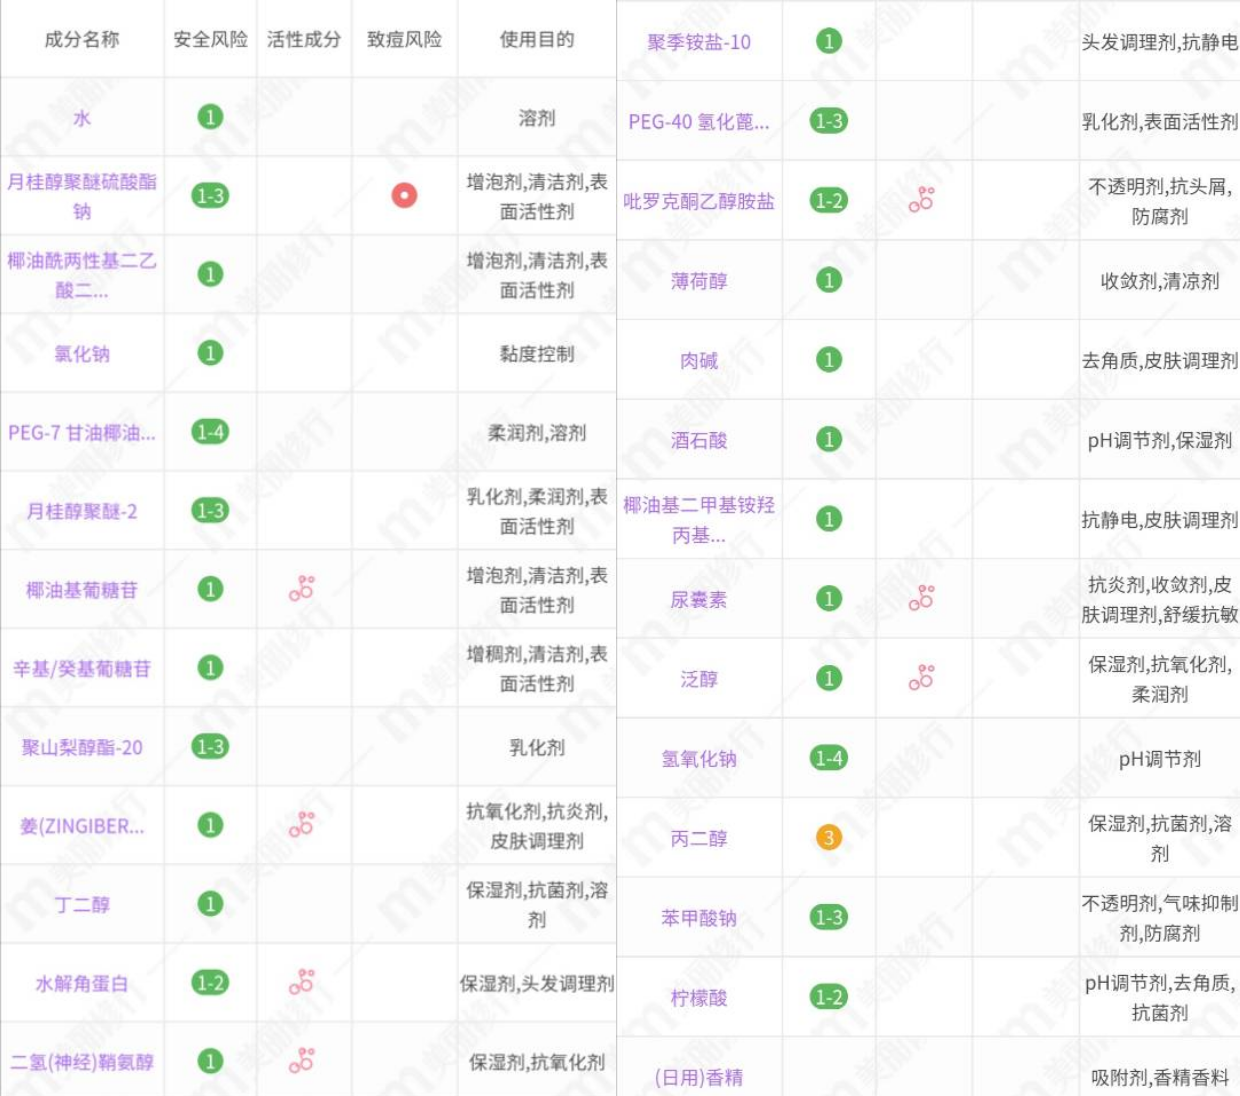1240x1096 pixels.
Task: Click the 1-3 safety badge for PEG-40 氢化蓖麻油
Action: click(x=828, y=121)
